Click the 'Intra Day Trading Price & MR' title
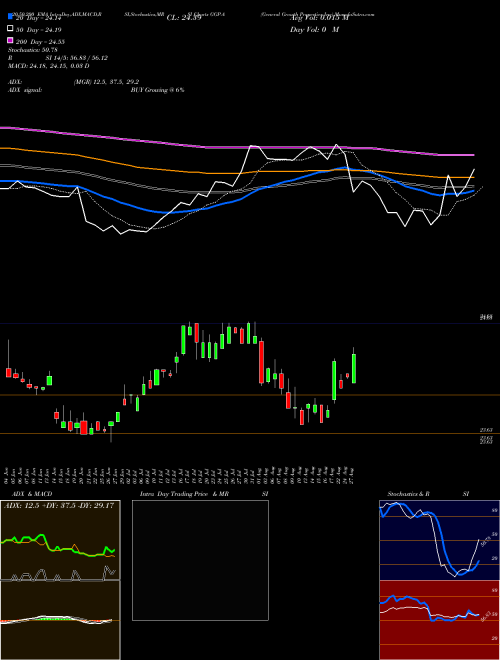The height and width of the screenshot is (660, 500). [x=184, y=494]
